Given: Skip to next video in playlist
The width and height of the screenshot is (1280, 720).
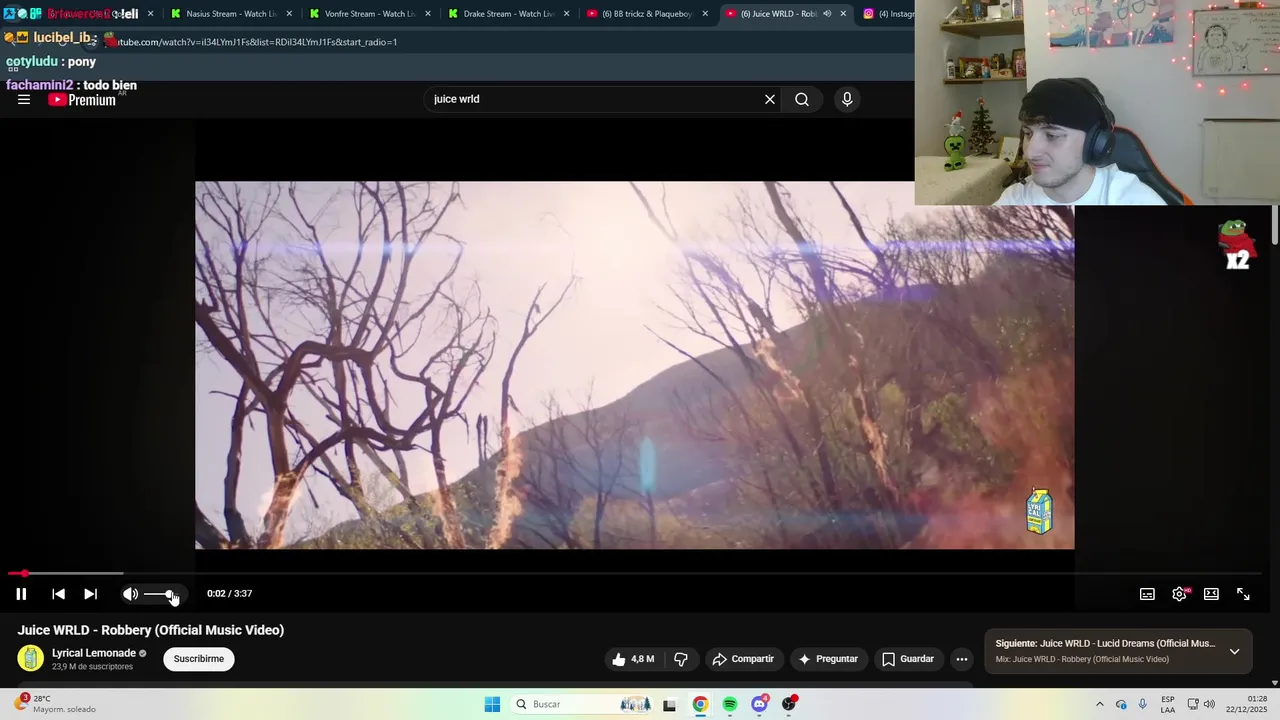Looking at the screenshot, I should (90, 594).
